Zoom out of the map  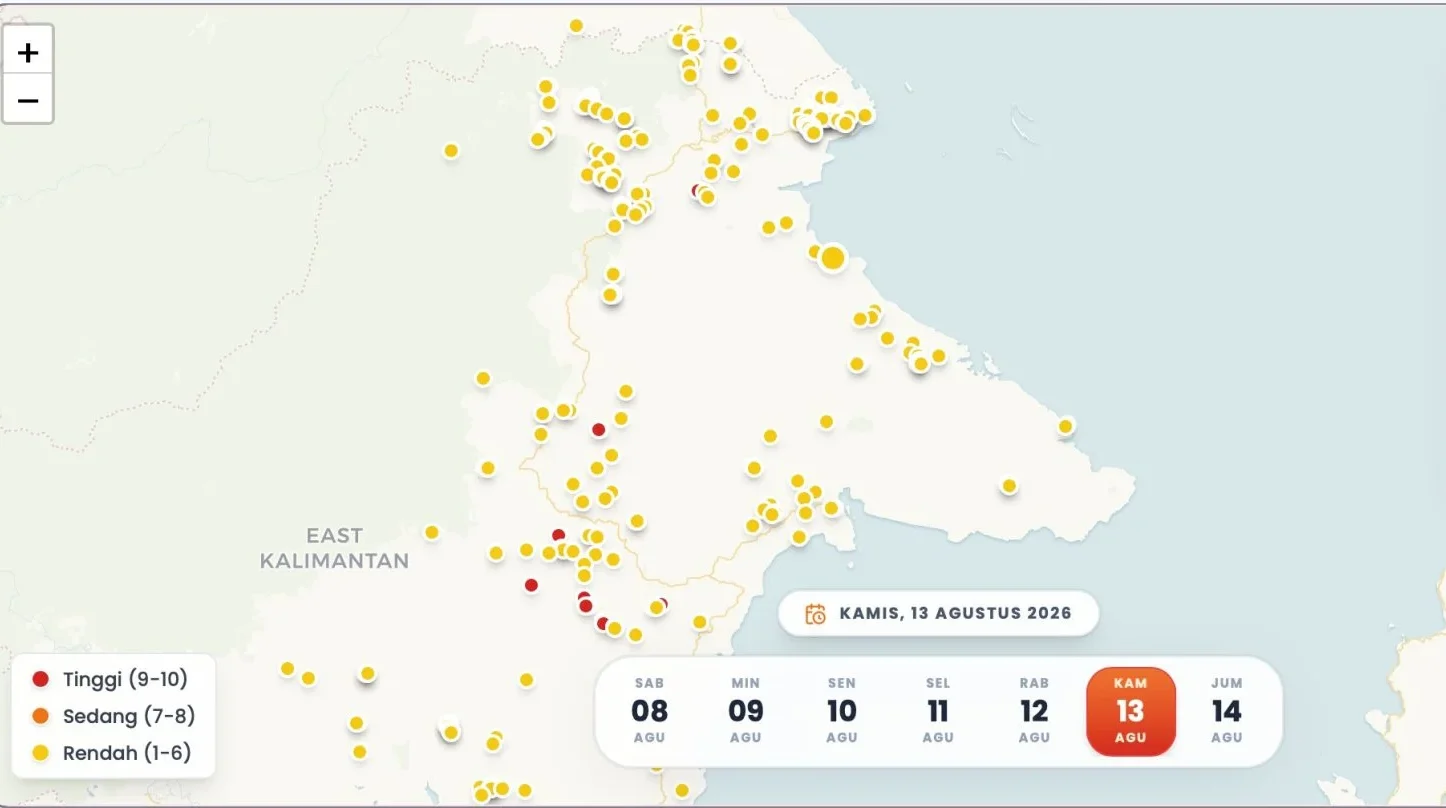click(28, 99)
